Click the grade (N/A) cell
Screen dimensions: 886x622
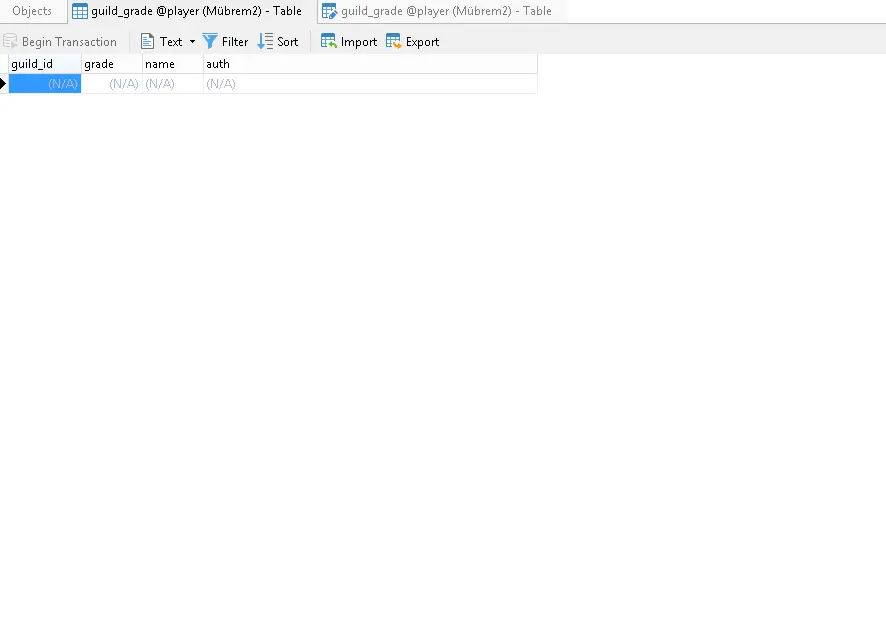click(x=112, y=84)
